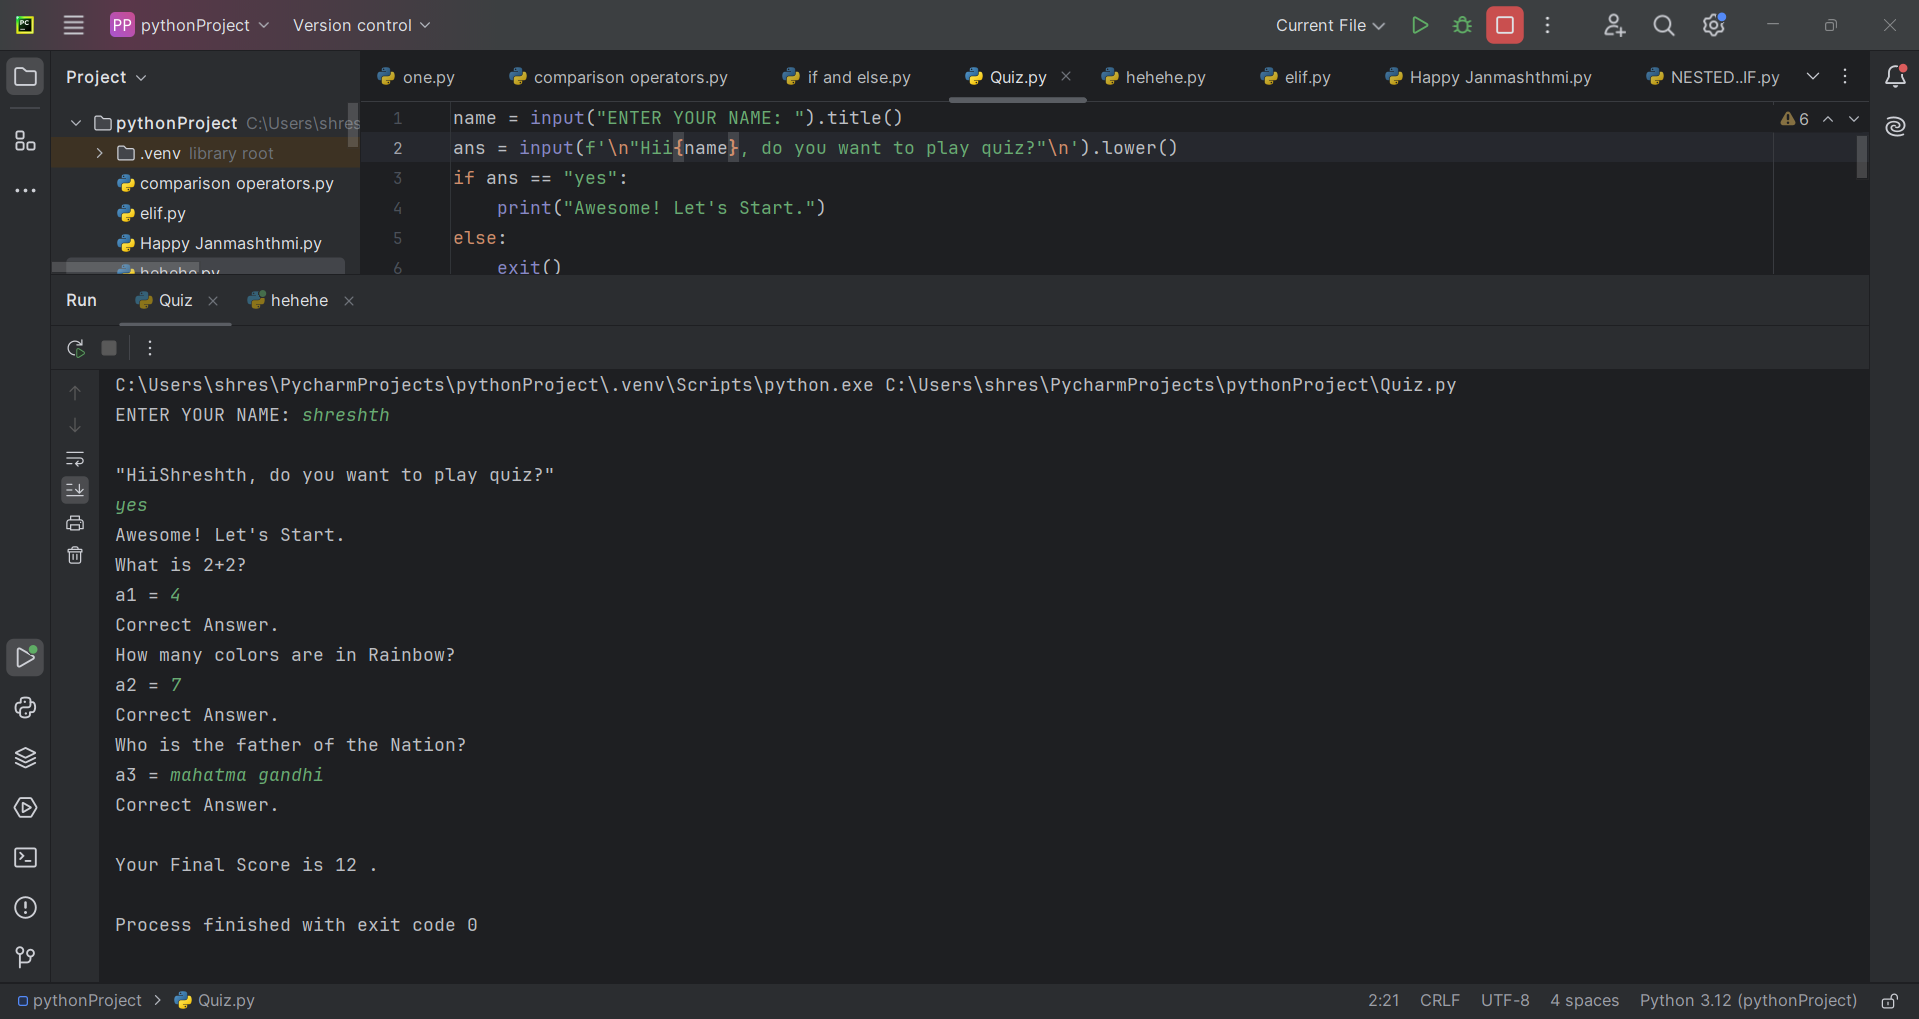Switch to Happy Janmashthmi.py editor tab
Viewport: 1919px width, 1019px height.
click(1488, 77)
